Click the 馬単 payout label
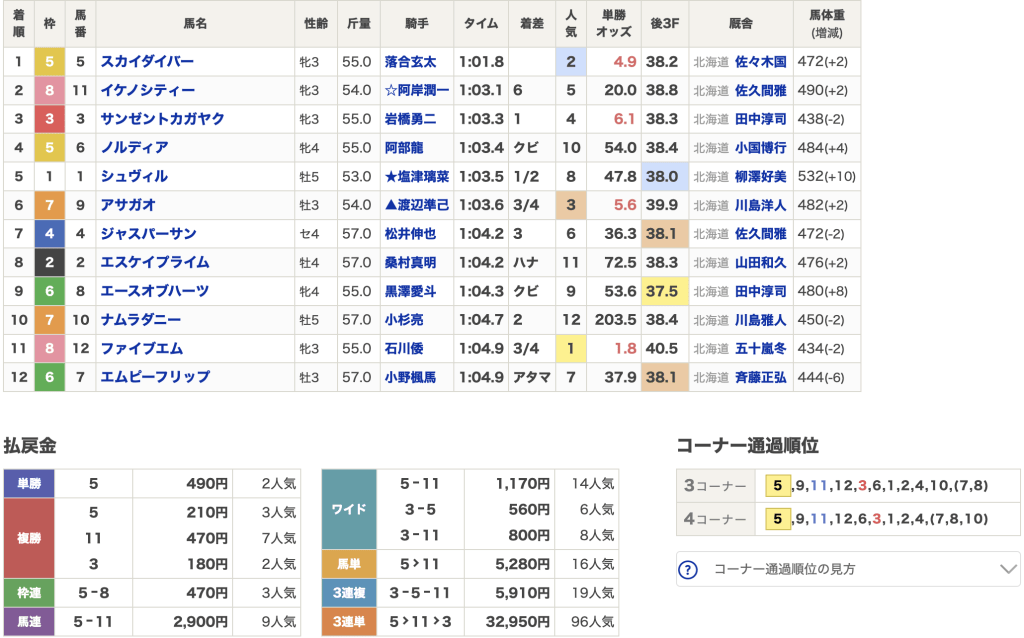This screenshot has width=1024, height=638. coord(349,564)
